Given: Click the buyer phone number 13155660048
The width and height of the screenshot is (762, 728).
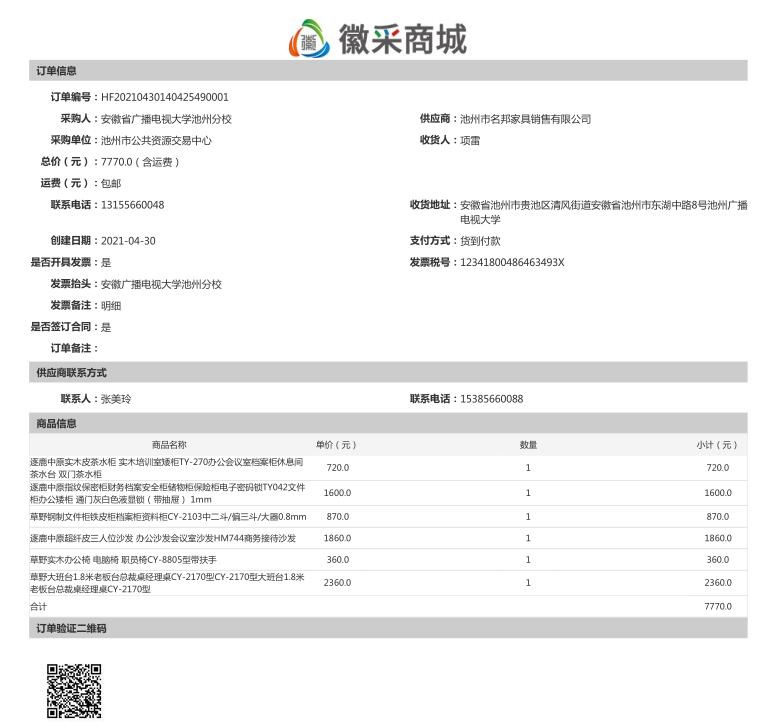Looking at the screenshot, I should [133, 205].
